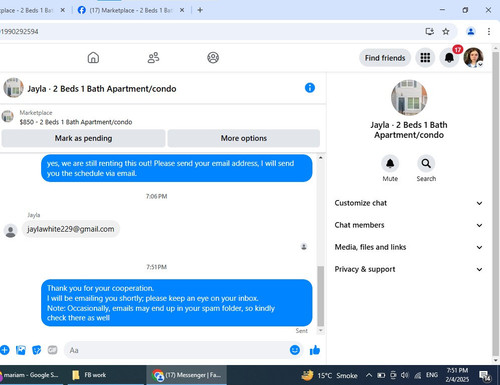
Task: Click the weather 15°C Smoke widget
Action: click(x=329, y=375)
